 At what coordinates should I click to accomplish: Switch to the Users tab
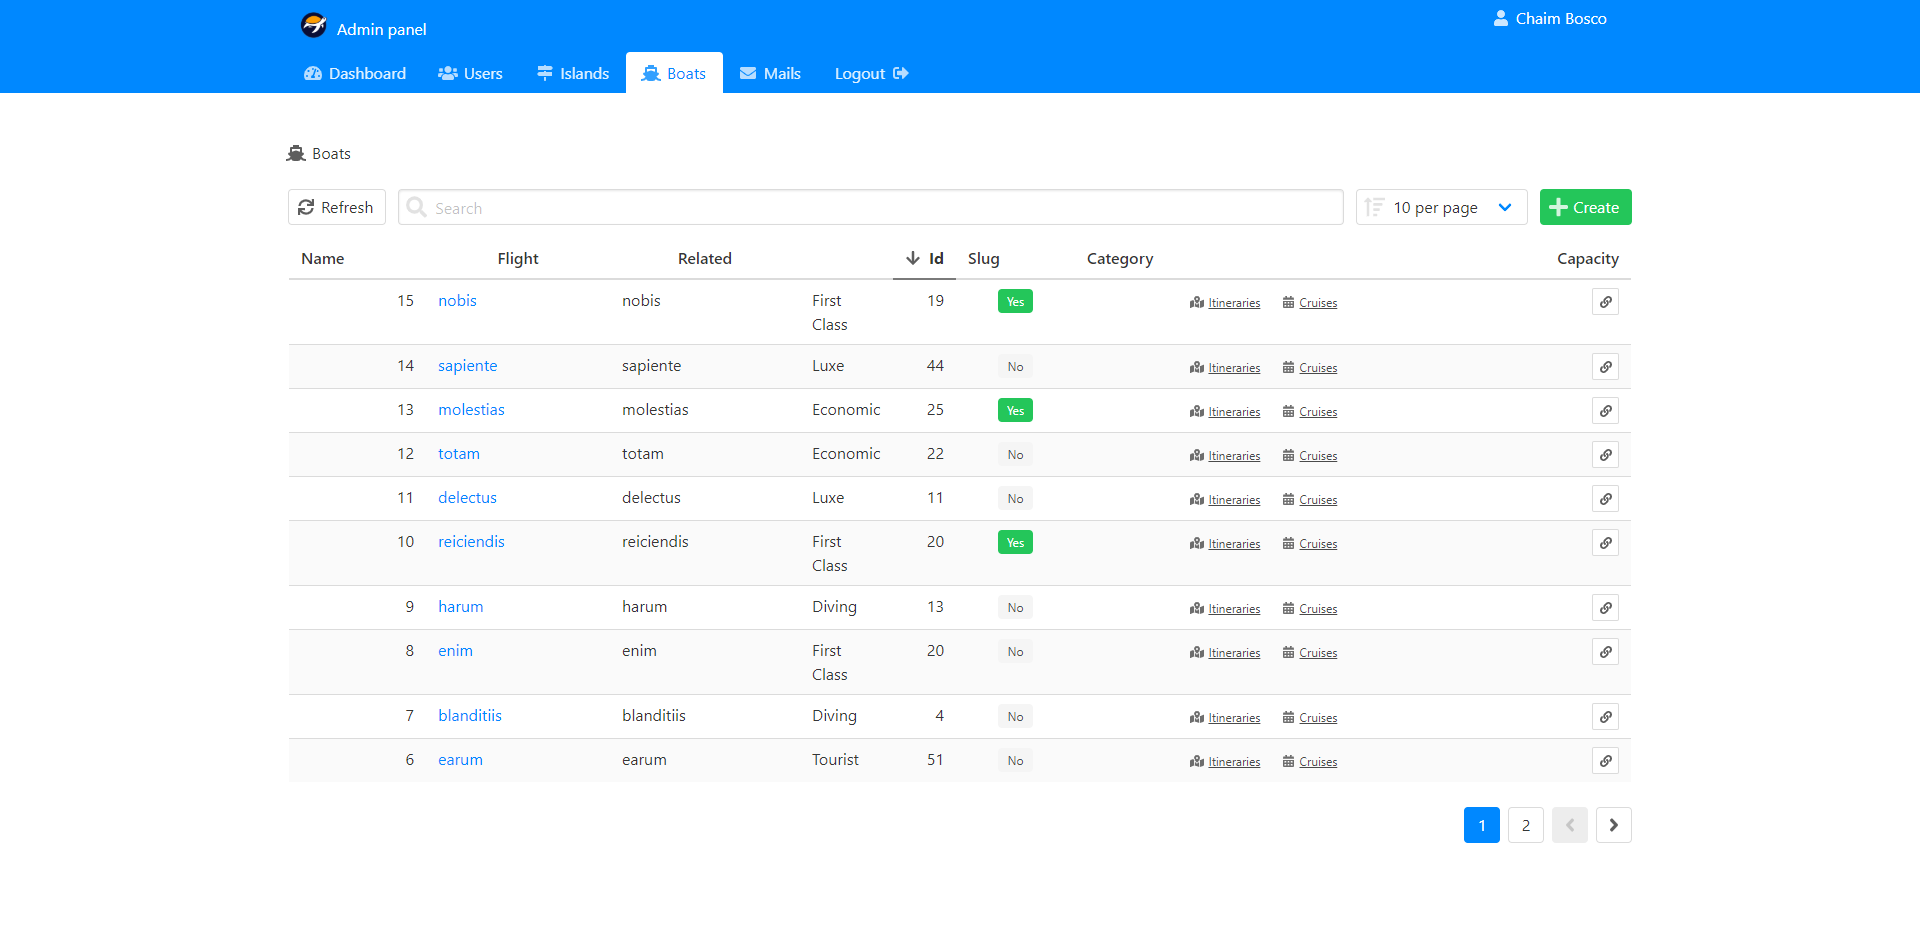[470, 72]
